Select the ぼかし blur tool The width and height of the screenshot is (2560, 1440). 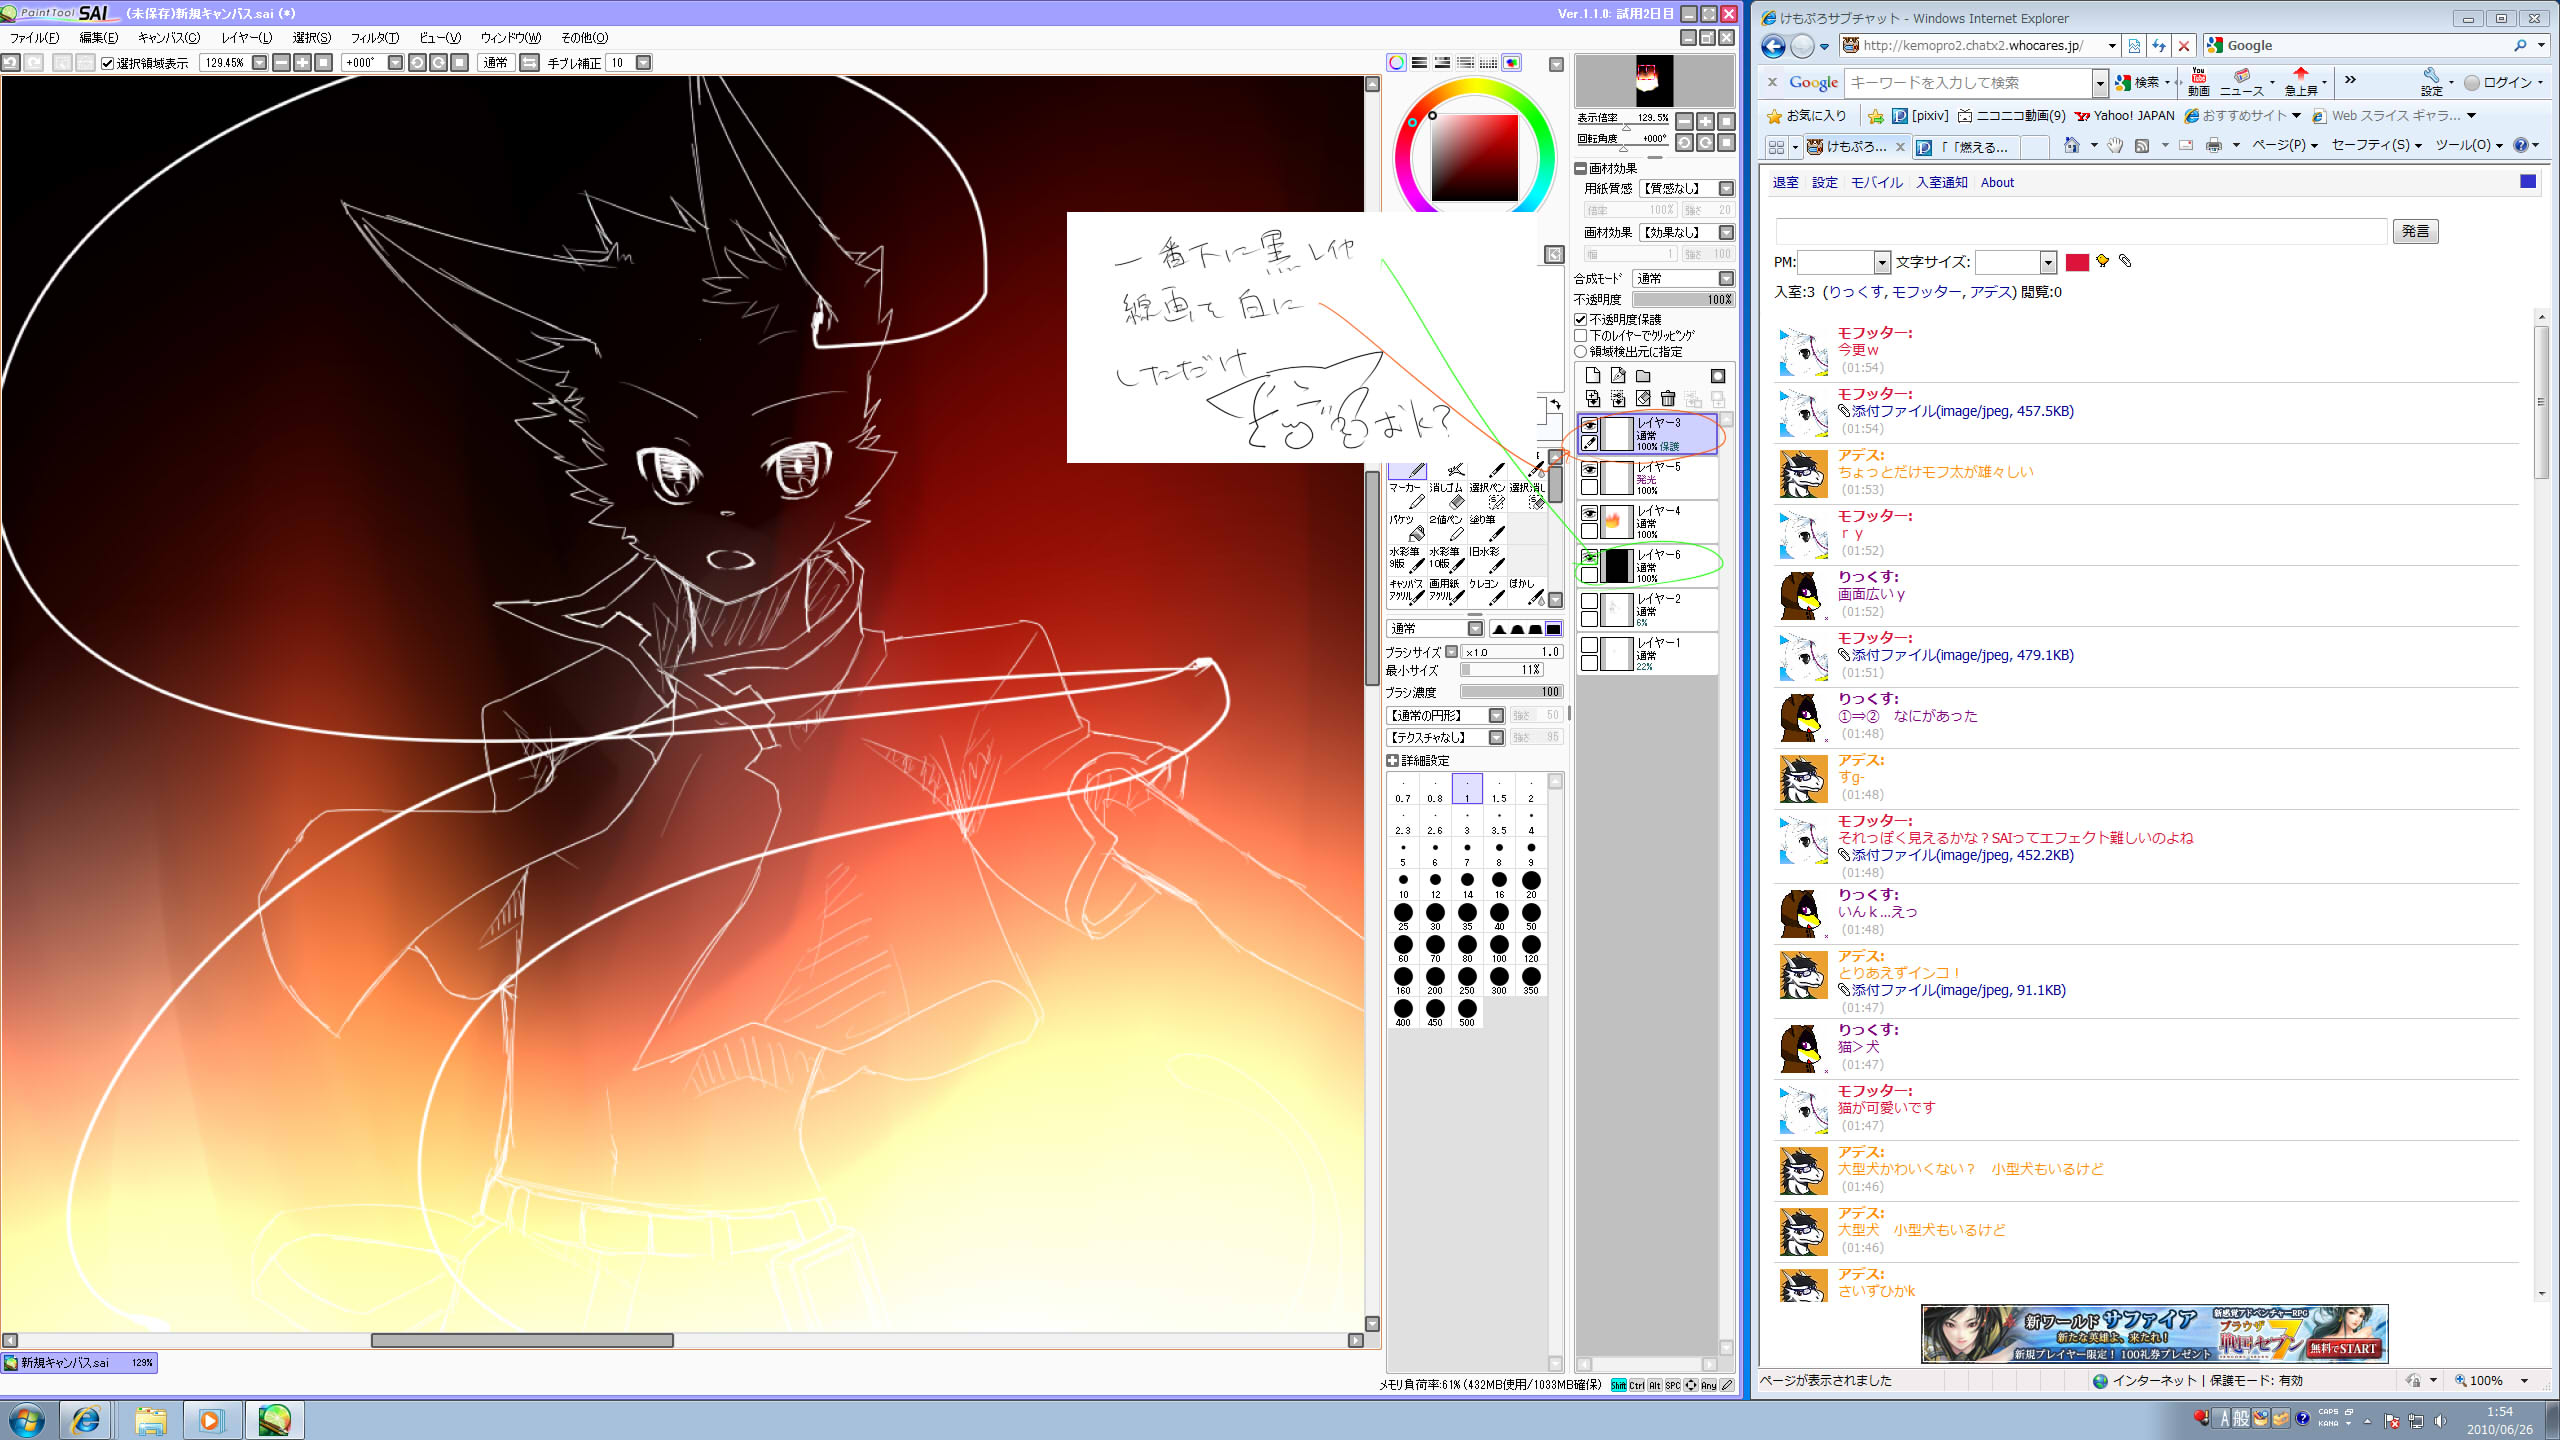coord(1527,590)
